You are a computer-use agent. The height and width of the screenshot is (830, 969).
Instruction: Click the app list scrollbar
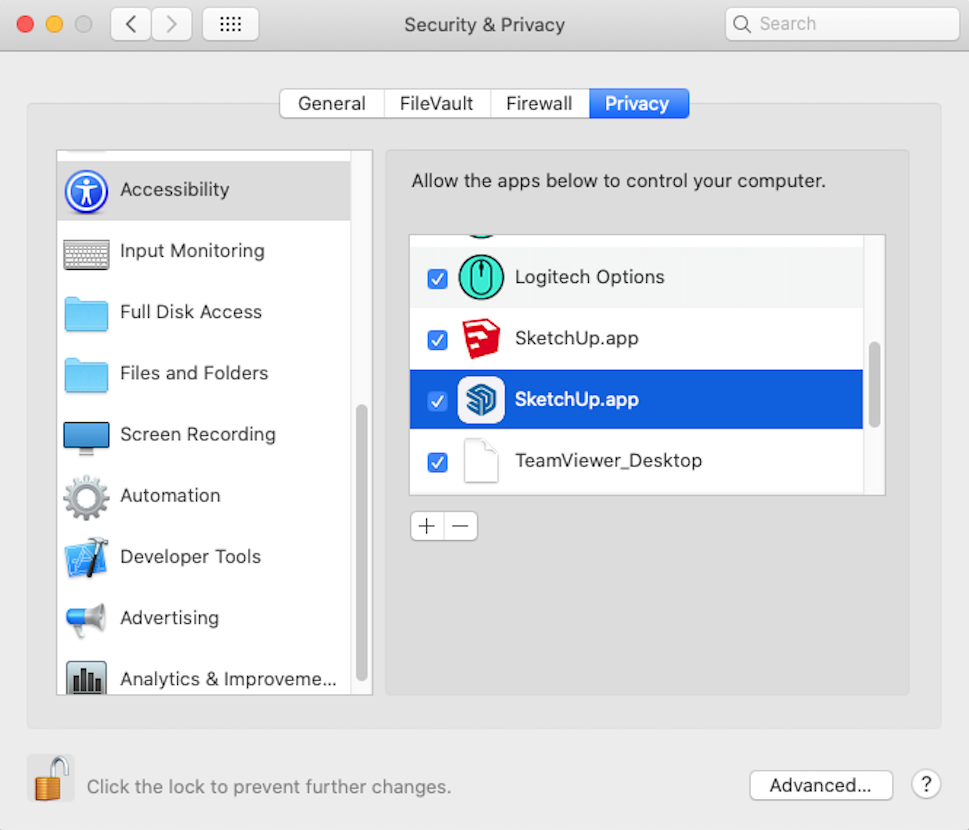pyautogui.click(x=874, y=385)
